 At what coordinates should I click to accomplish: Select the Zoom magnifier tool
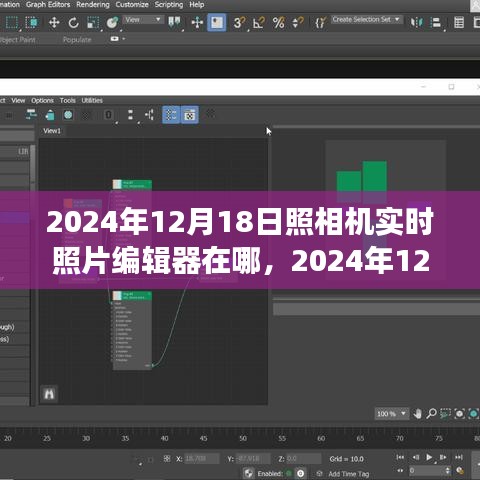click(x=431, y=414)
